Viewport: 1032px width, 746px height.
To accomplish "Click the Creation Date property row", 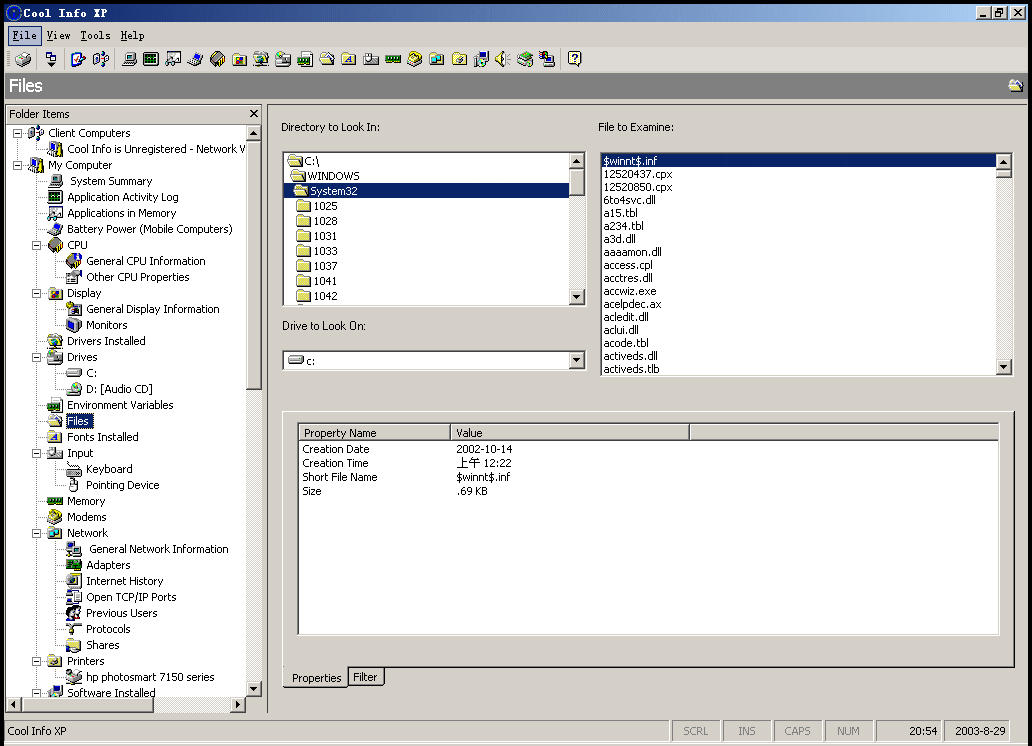I will click(648, 449).
